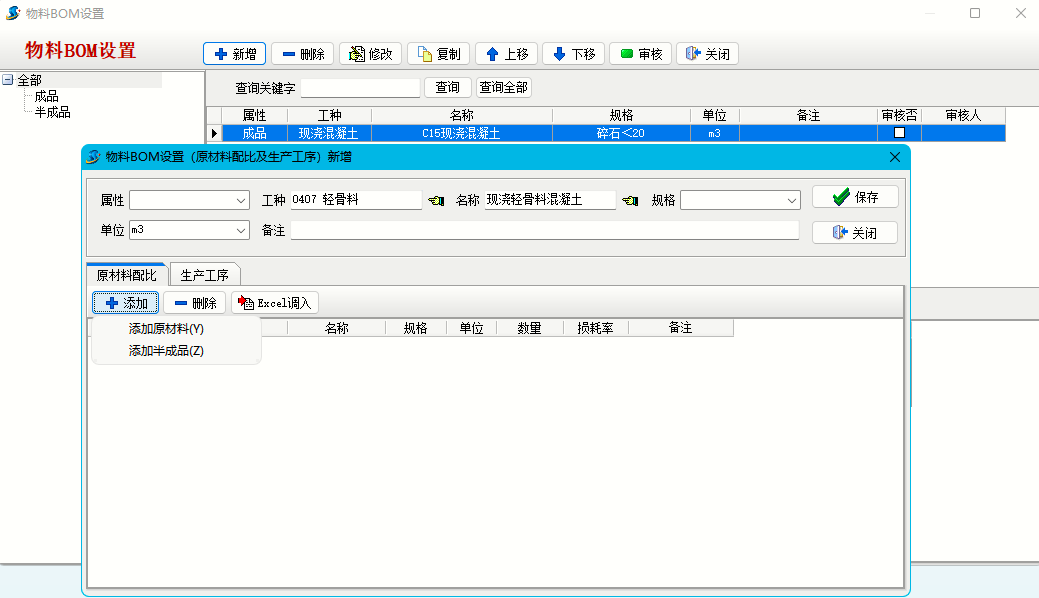Click the 查询全部 button
This screenshot has width=1039, height=598.
(x=503, y=88)
